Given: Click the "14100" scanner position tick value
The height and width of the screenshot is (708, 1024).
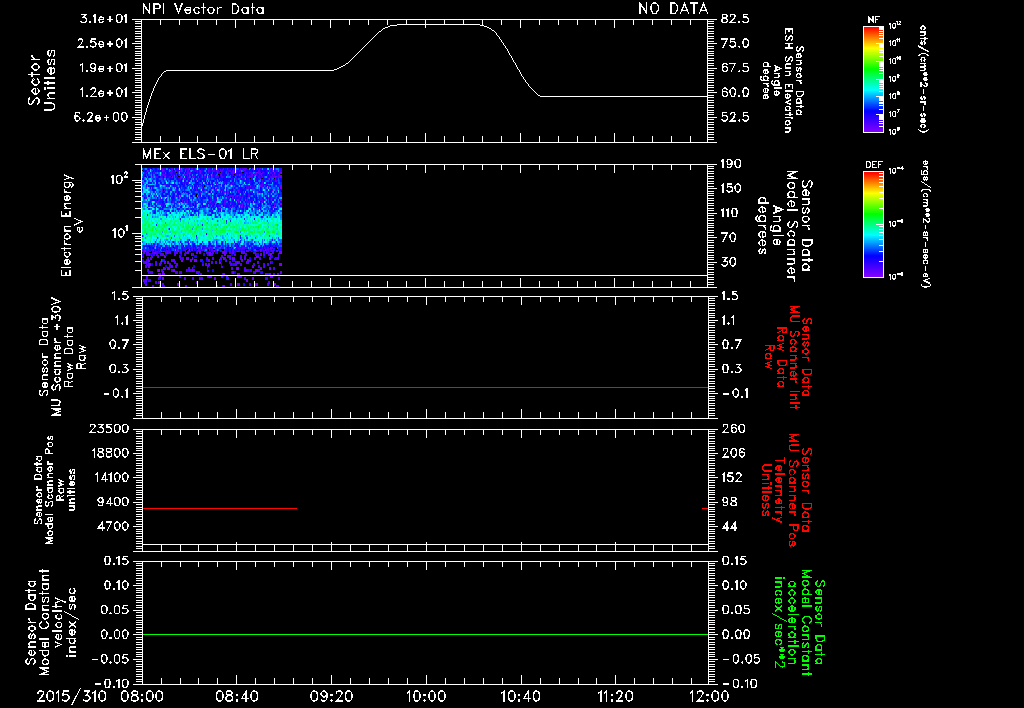Looking at the screenshot, I should [x=109, y=477].
